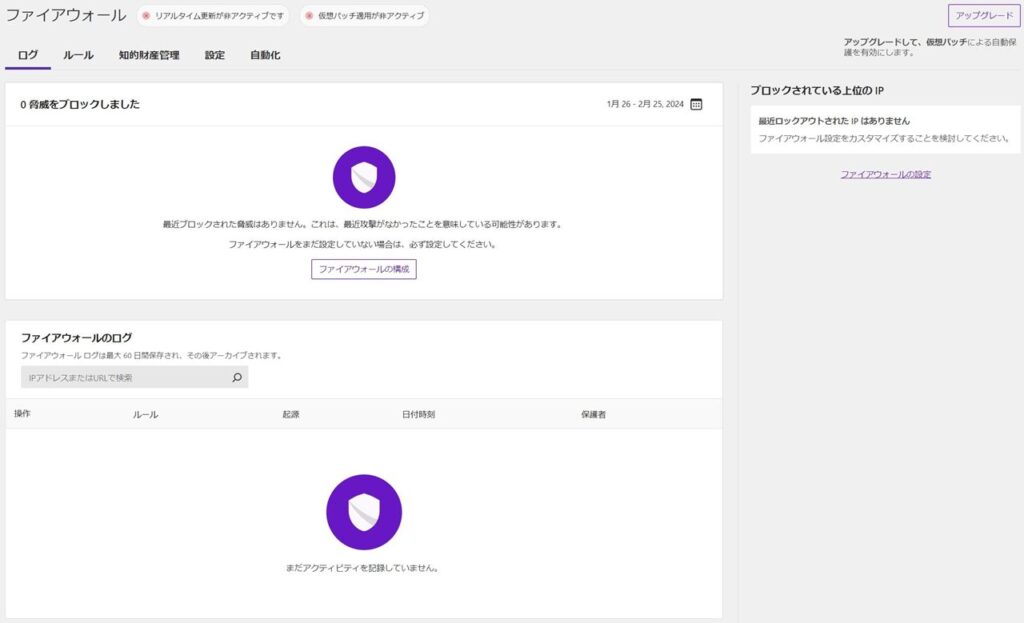Screen dimensions: 1024x623
Task: Click the red icon on real-time update badge
Action: click(x=147, y=16)
